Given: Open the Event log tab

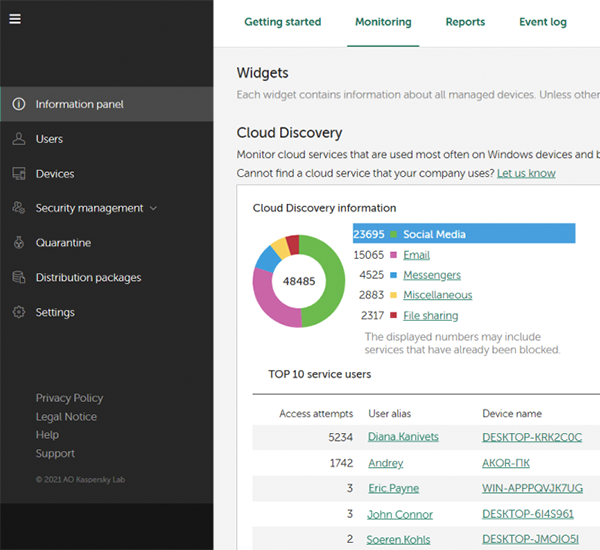Looking at the screenshot, I should pyautogui.click(x=543, y=22).
